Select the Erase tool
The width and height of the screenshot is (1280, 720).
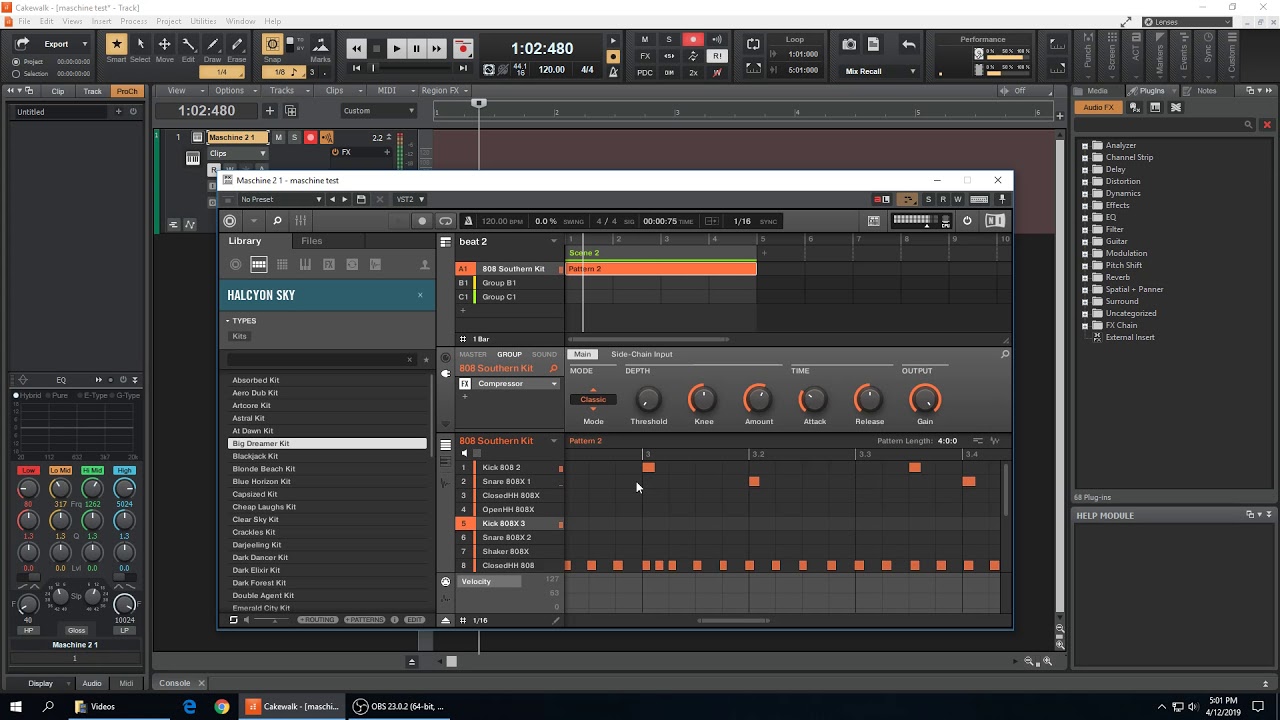click(237, 44)
